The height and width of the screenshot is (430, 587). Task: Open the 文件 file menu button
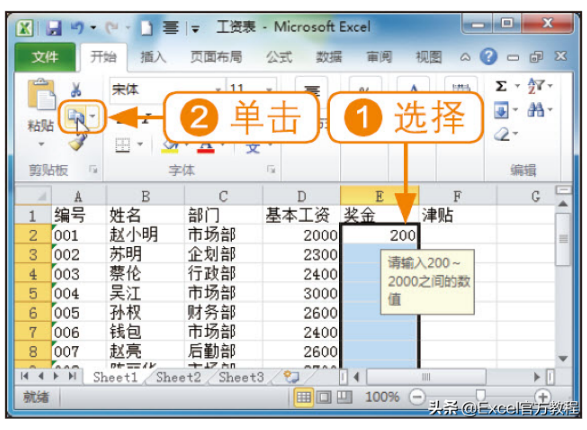45,57
